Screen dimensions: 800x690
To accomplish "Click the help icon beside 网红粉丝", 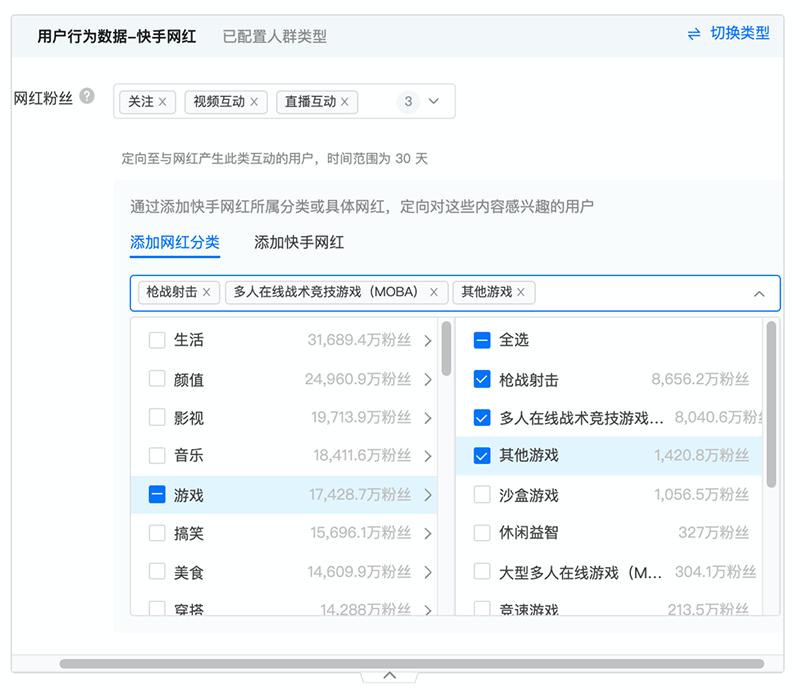I will [88, 97].
